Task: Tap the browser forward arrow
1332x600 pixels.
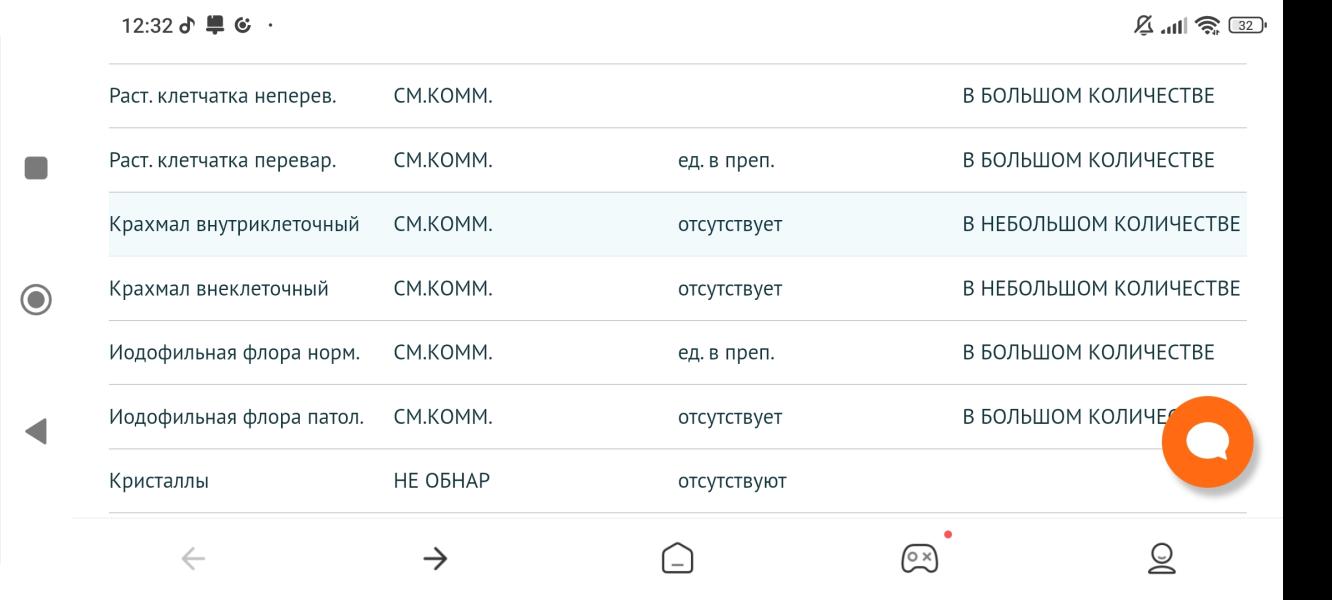Action: (x=435, y=559)
